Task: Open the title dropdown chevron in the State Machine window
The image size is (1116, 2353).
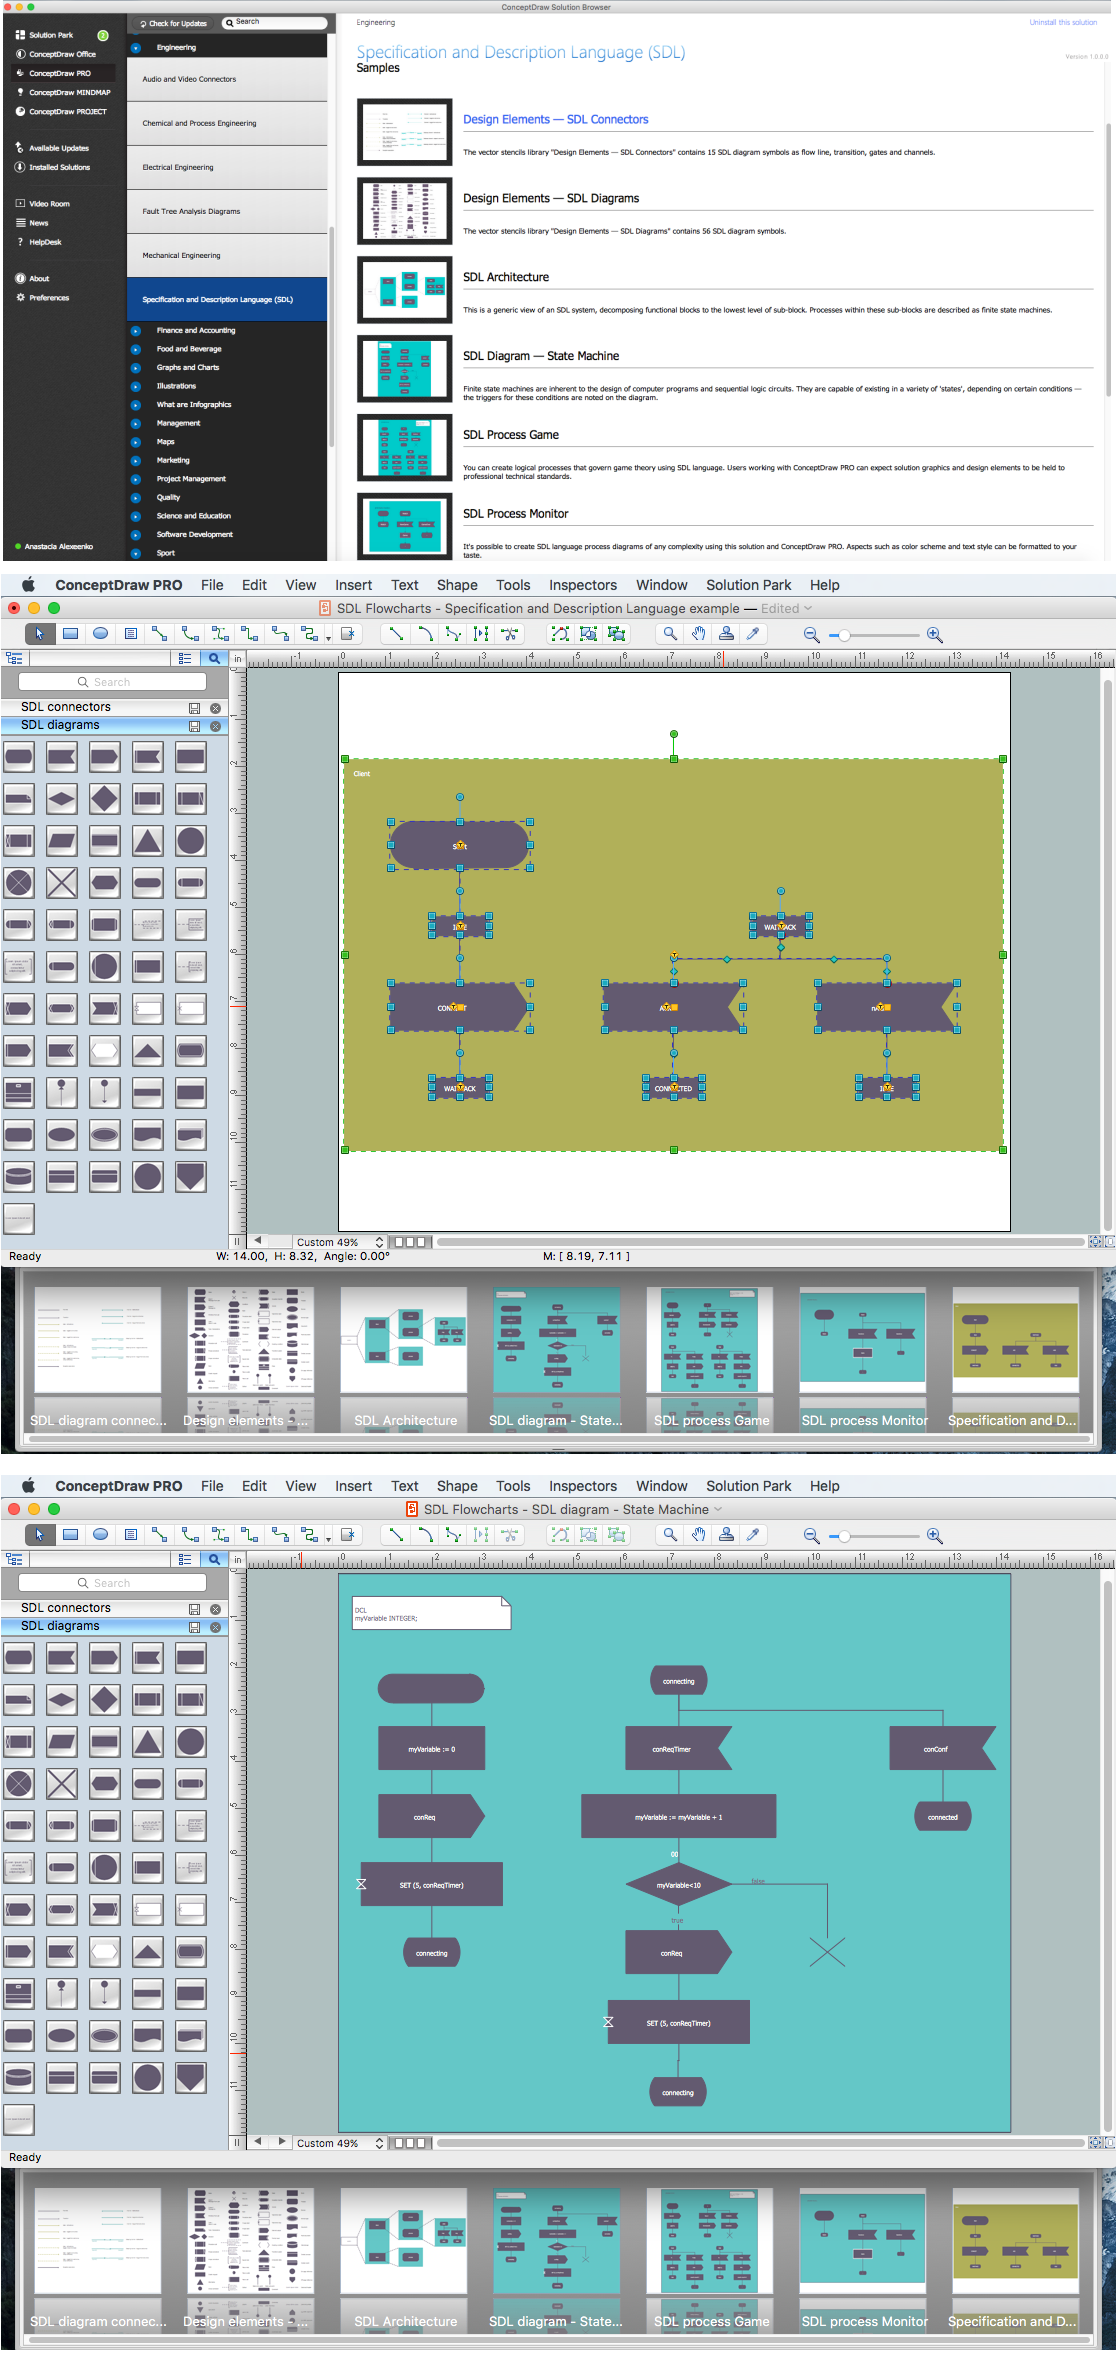Action: [x=718, y=1510]
